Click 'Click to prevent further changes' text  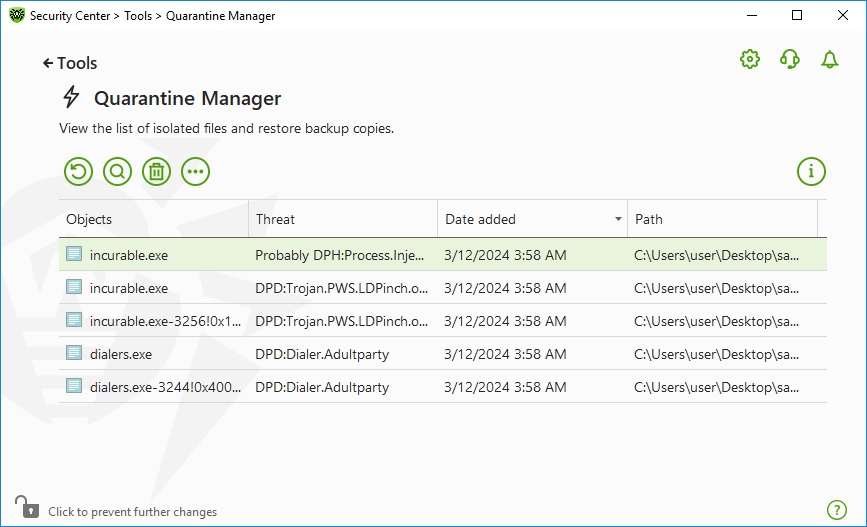pos(133,512)
